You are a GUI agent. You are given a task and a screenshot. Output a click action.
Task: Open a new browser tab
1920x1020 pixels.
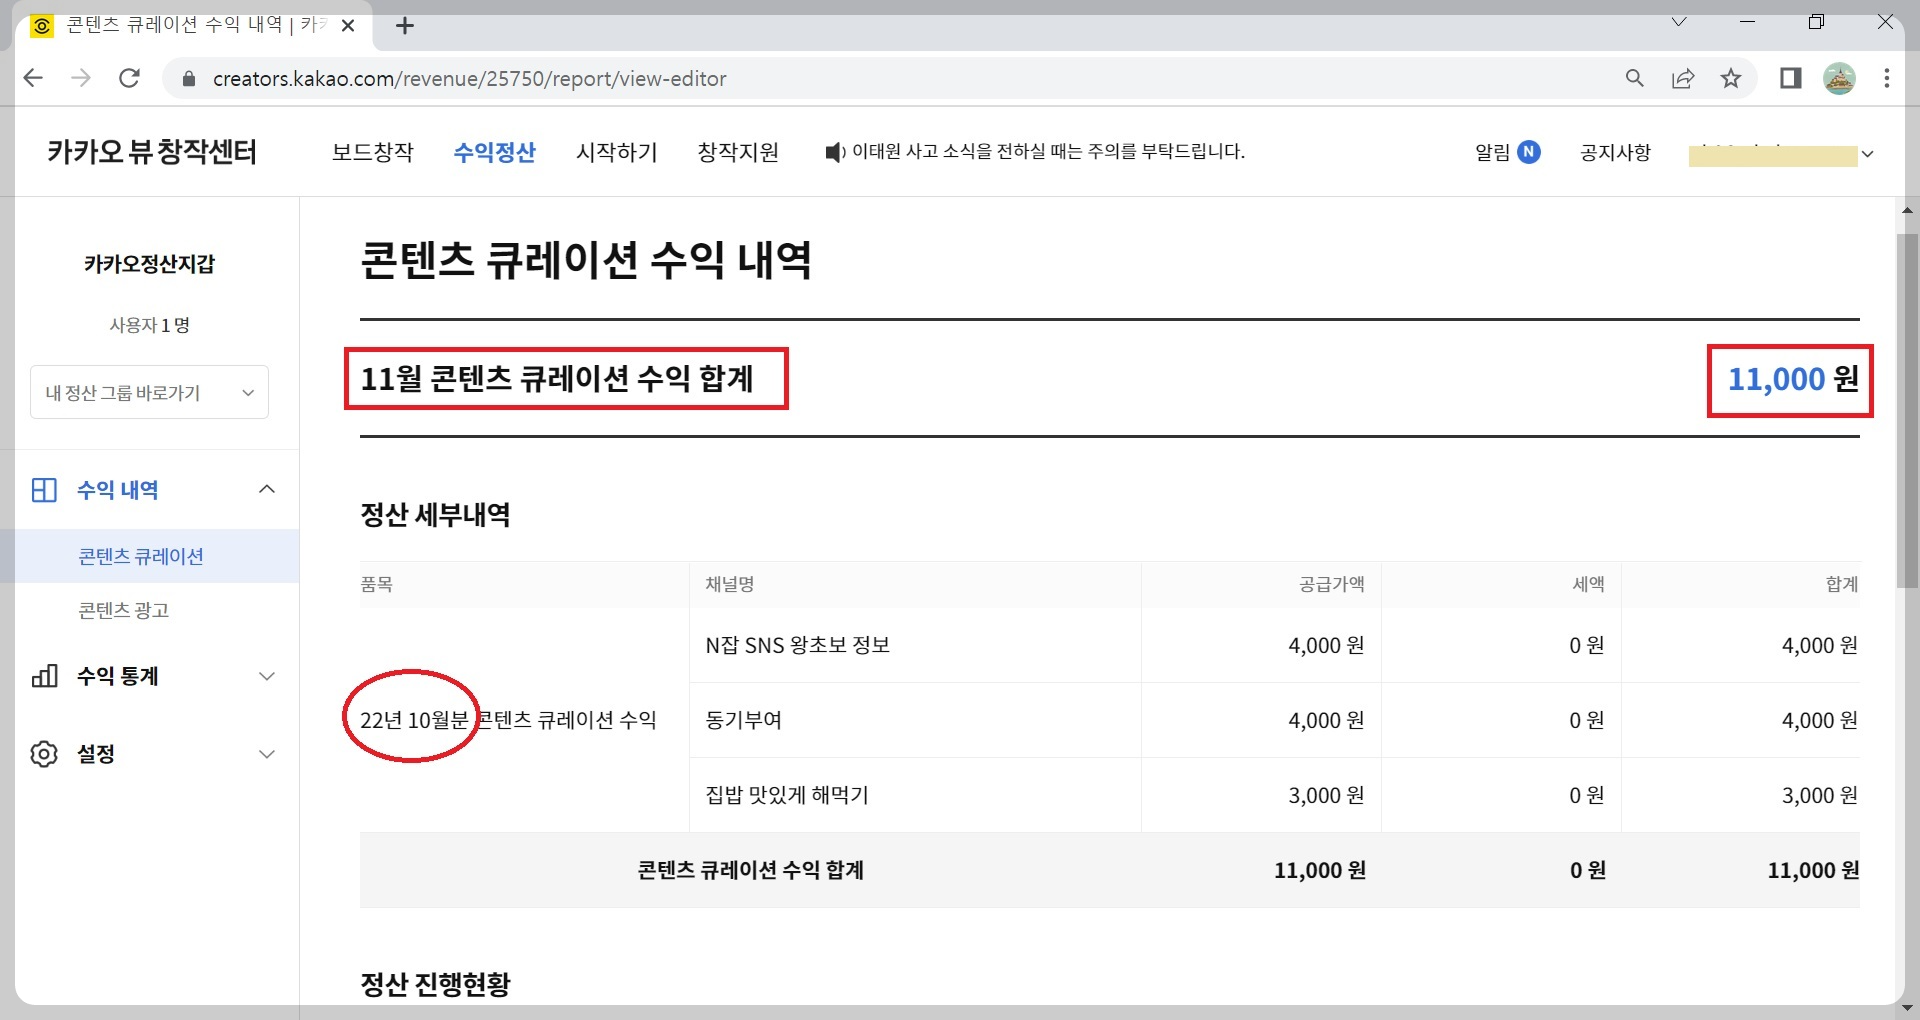tap(405, 26)
